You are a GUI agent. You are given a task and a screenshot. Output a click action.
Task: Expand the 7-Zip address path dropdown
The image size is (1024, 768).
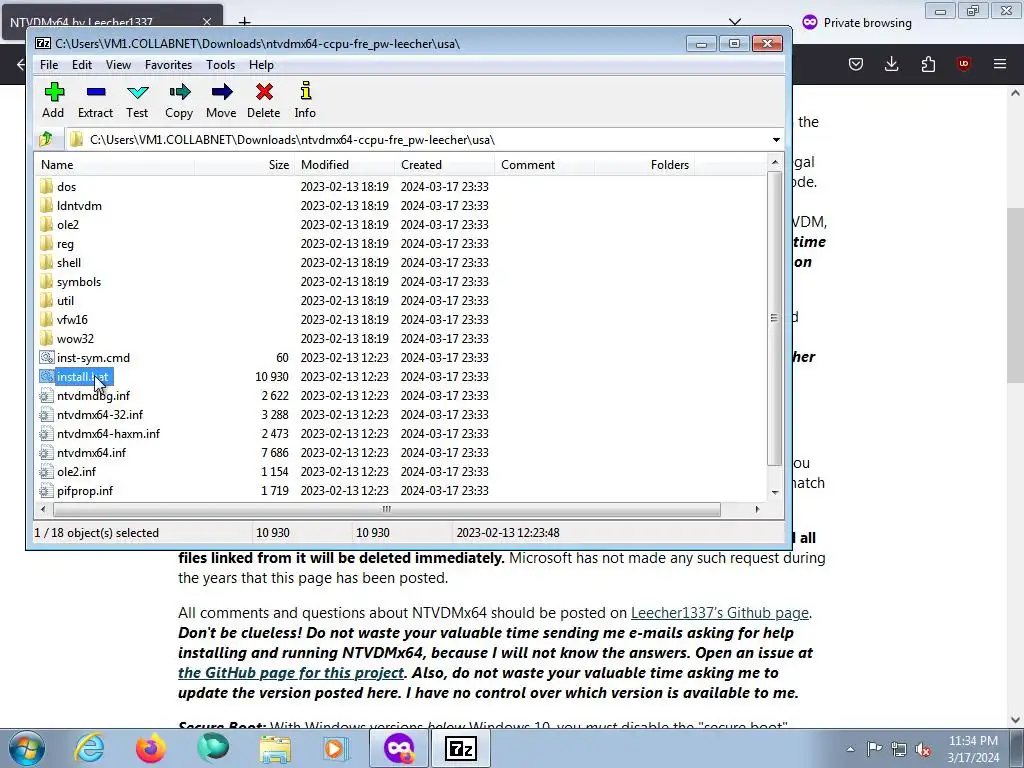(776, 140)
